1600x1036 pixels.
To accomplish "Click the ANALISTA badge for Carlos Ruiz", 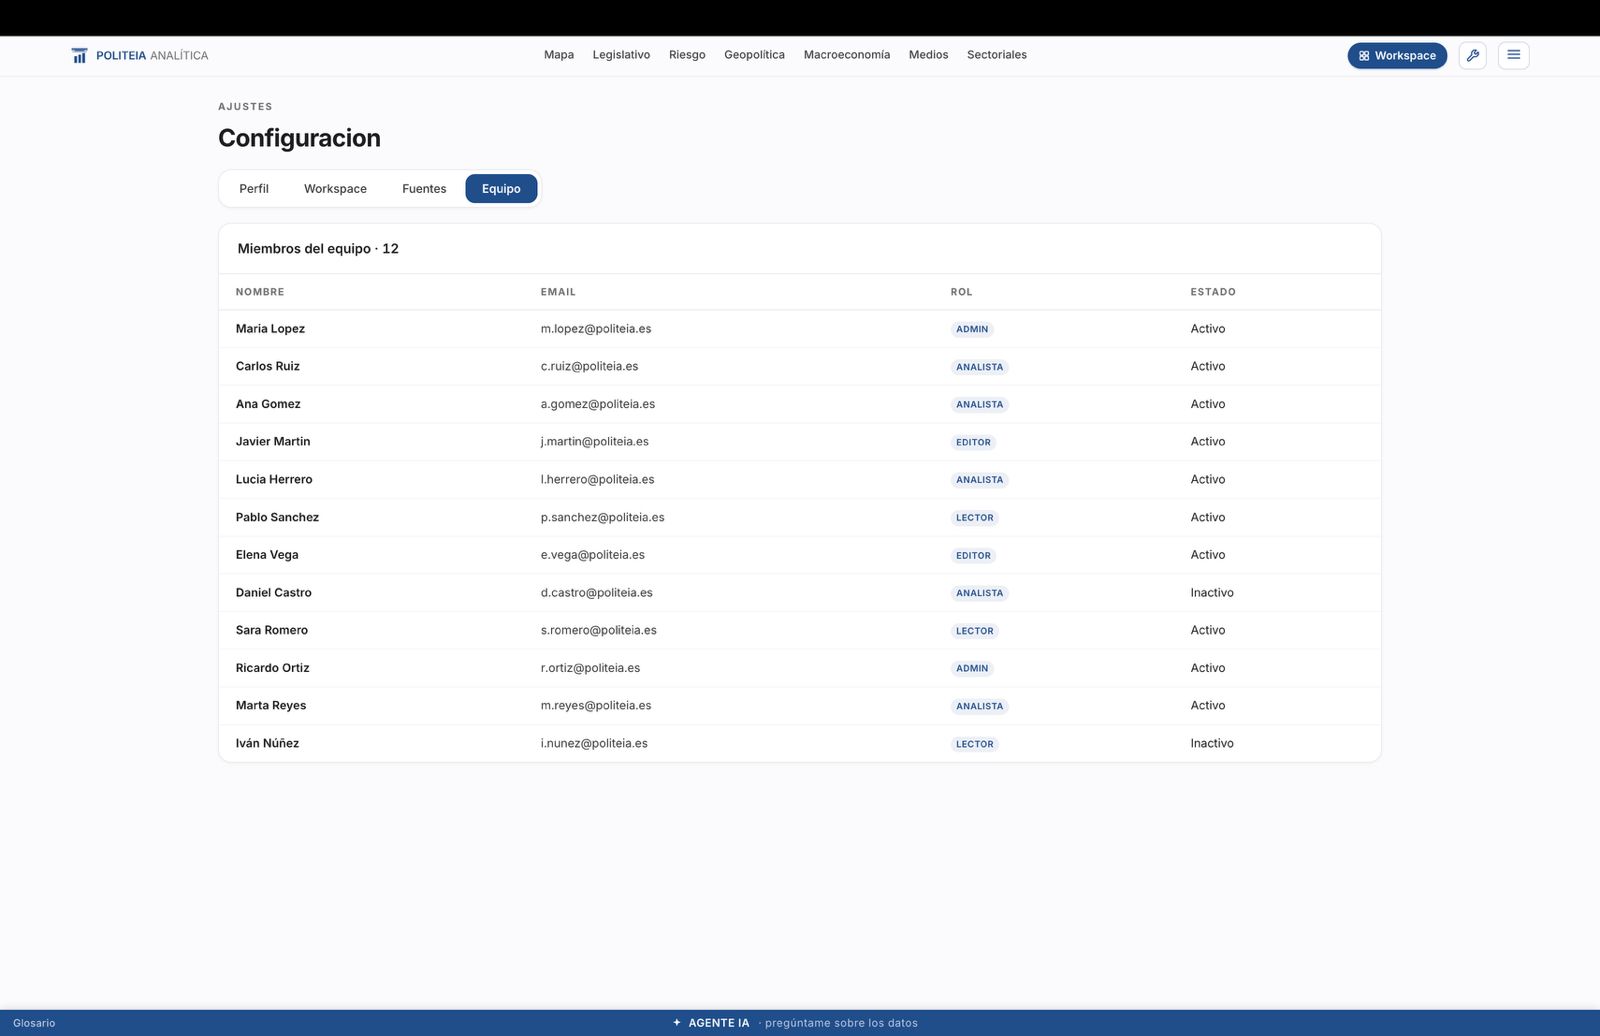I will coord(980,367).
